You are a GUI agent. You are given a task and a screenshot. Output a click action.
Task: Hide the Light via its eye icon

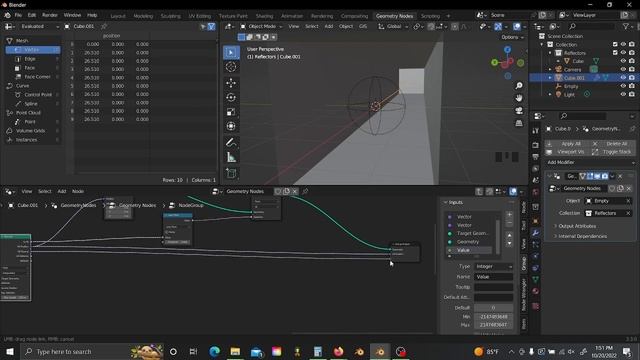click(623, 94)
